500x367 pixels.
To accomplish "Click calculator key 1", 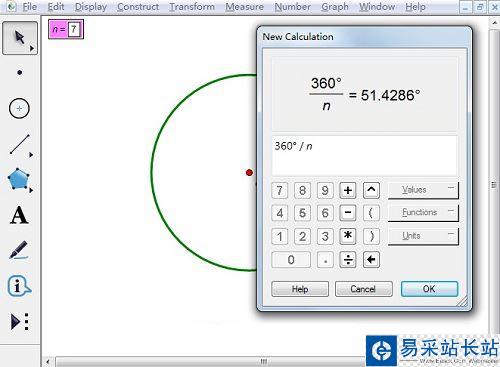I will 280,236.
